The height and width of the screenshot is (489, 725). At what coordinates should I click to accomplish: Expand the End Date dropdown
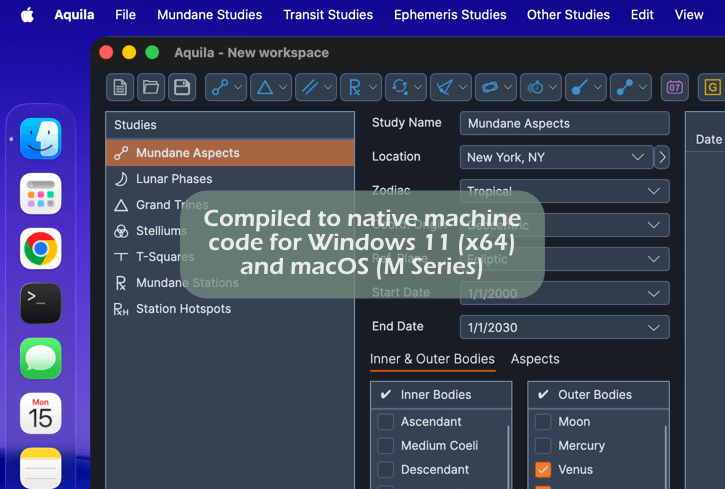pyautogui.click(x=564, y=328)
